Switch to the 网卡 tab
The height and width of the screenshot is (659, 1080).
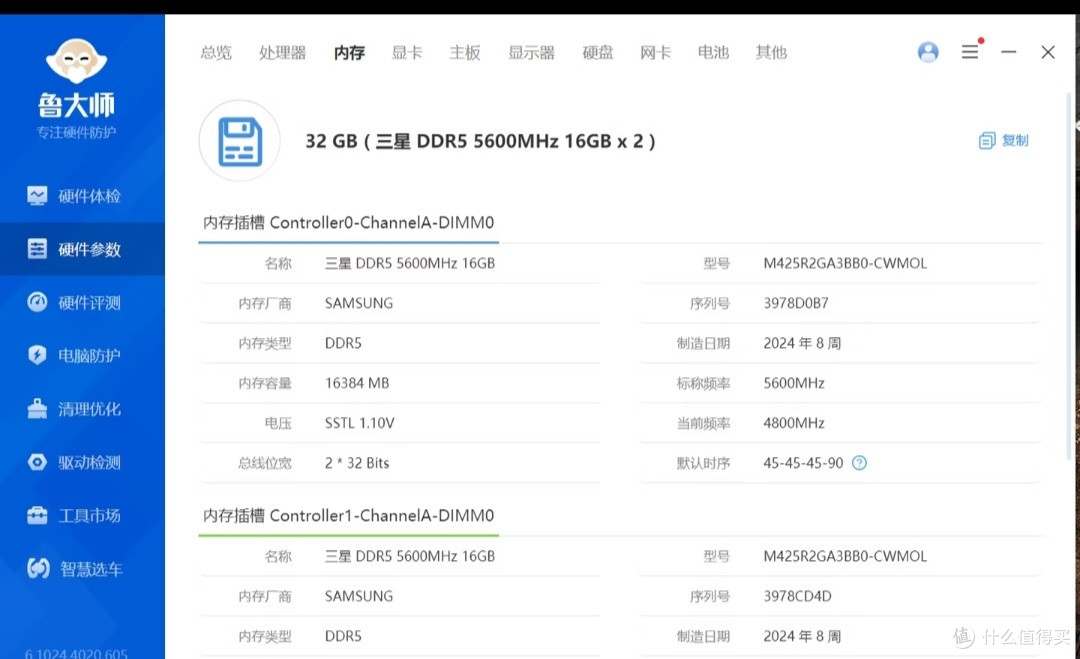pyautogui.click(x=655, y=52)
